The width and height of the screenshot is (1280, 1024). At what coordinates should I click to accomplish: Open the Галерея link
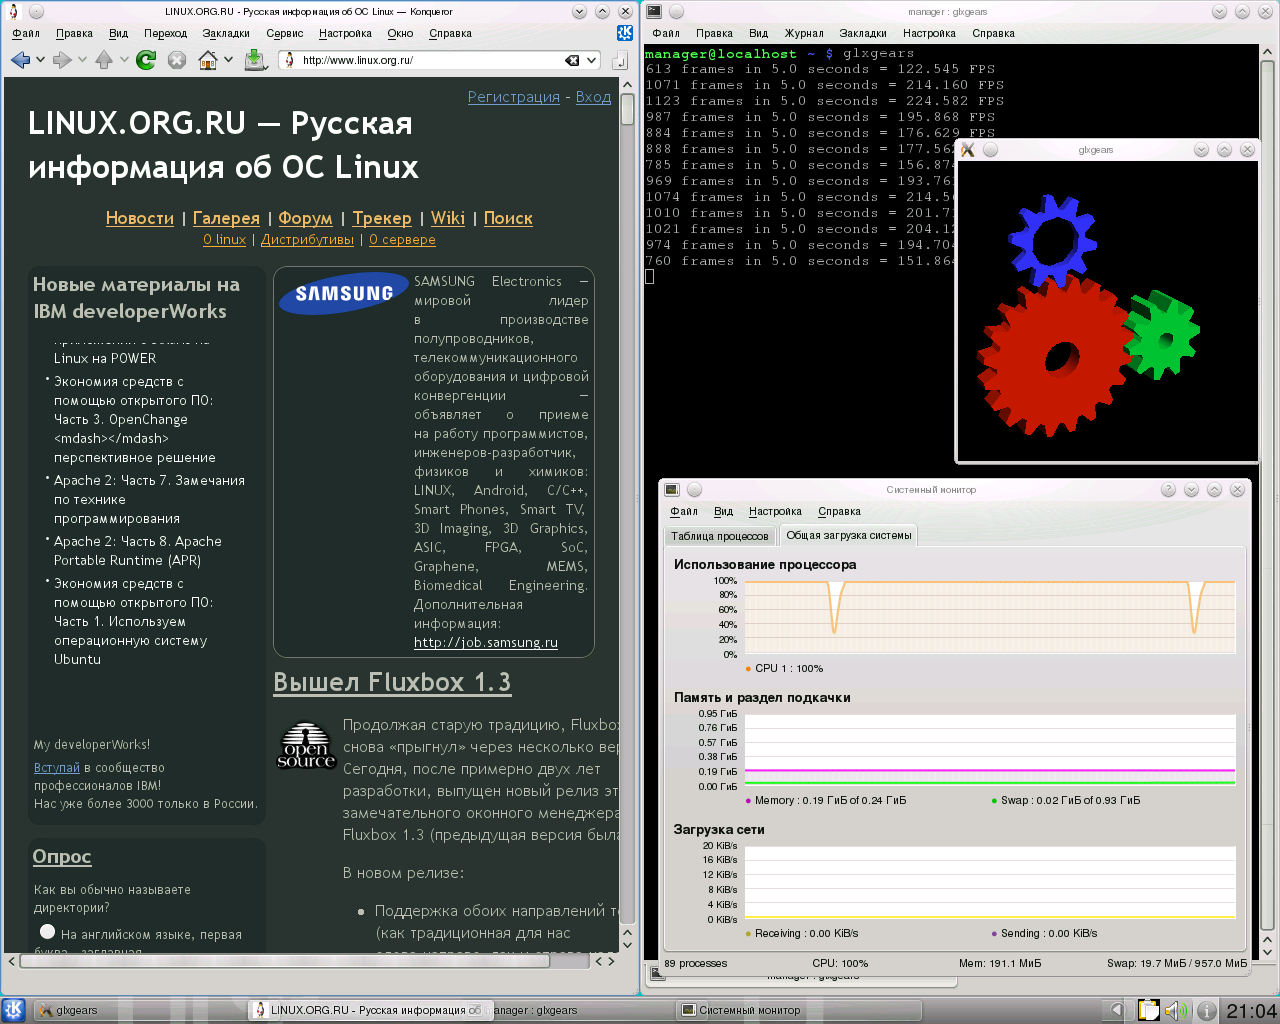(226, 218)
